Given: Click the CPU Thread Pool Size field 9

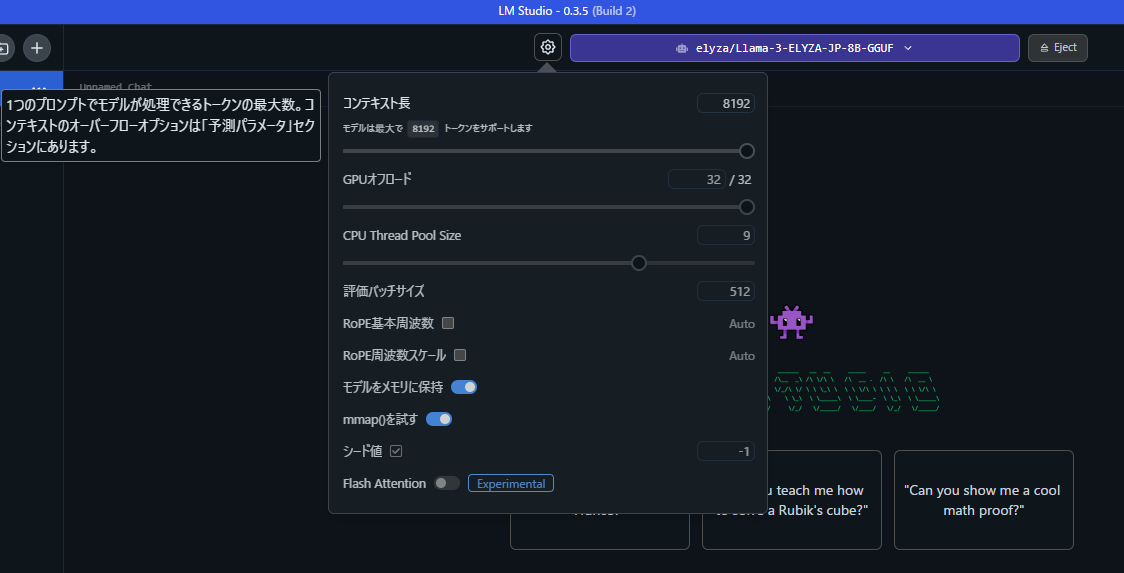Looking at the screenshot, I should 725,235.
